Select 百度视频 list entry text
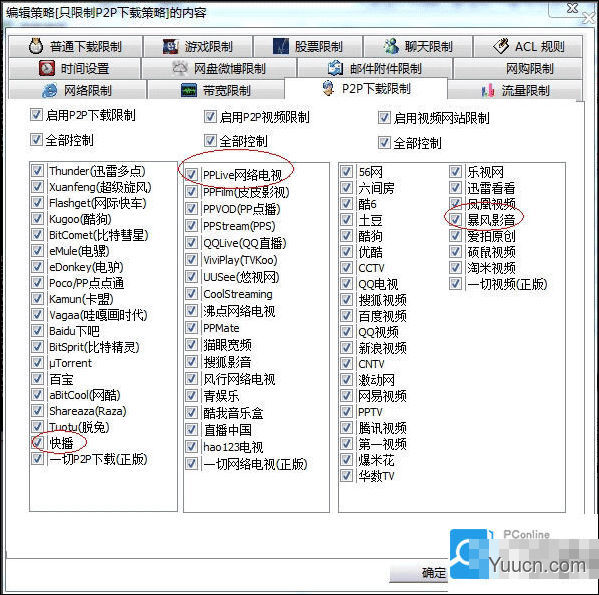Screen dimensions: 599x595 [x=382, y=316]
